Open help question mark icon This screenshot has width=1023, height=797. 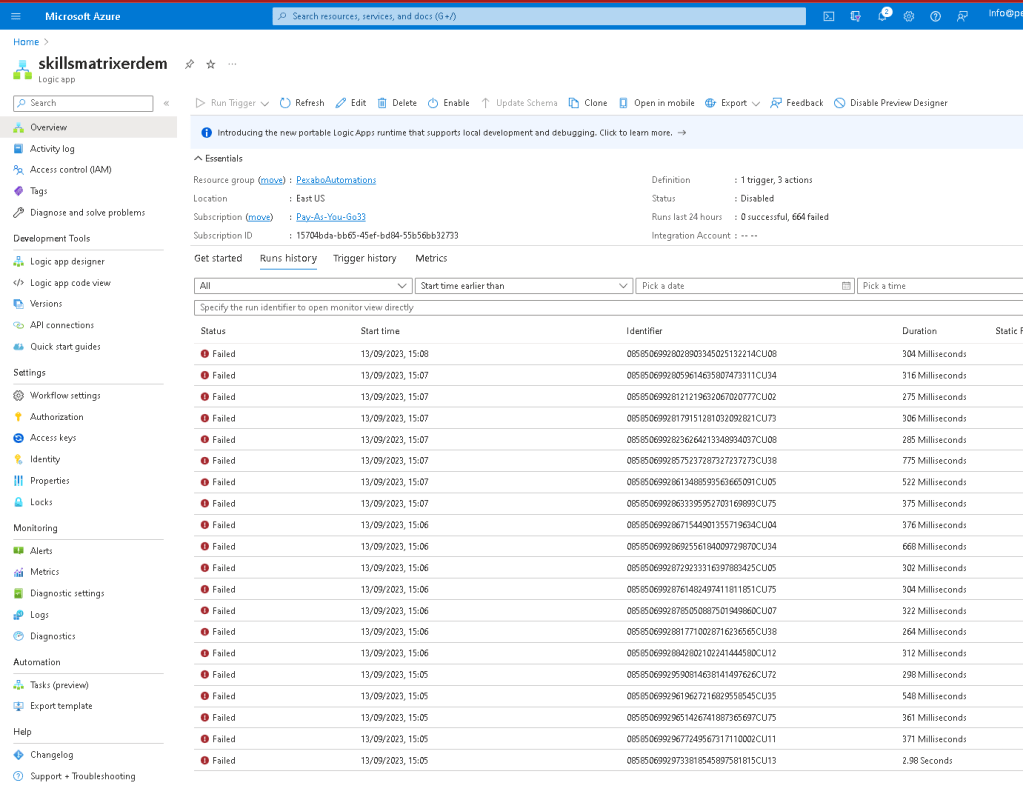(x=936, y=16)
